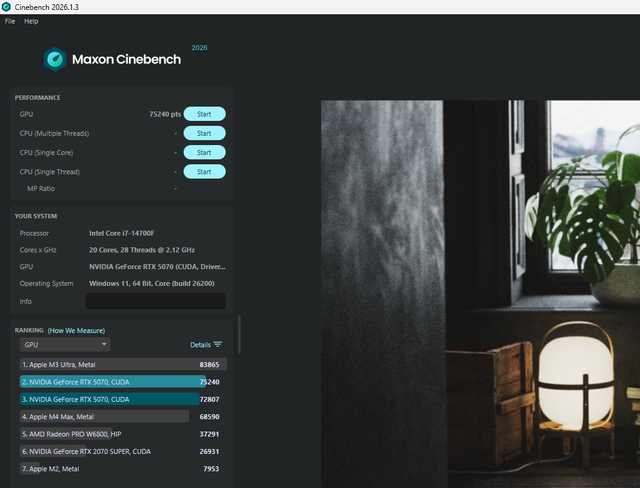Click the 68590 score value
The image size is (640, 488).
(x=209, y=417)
